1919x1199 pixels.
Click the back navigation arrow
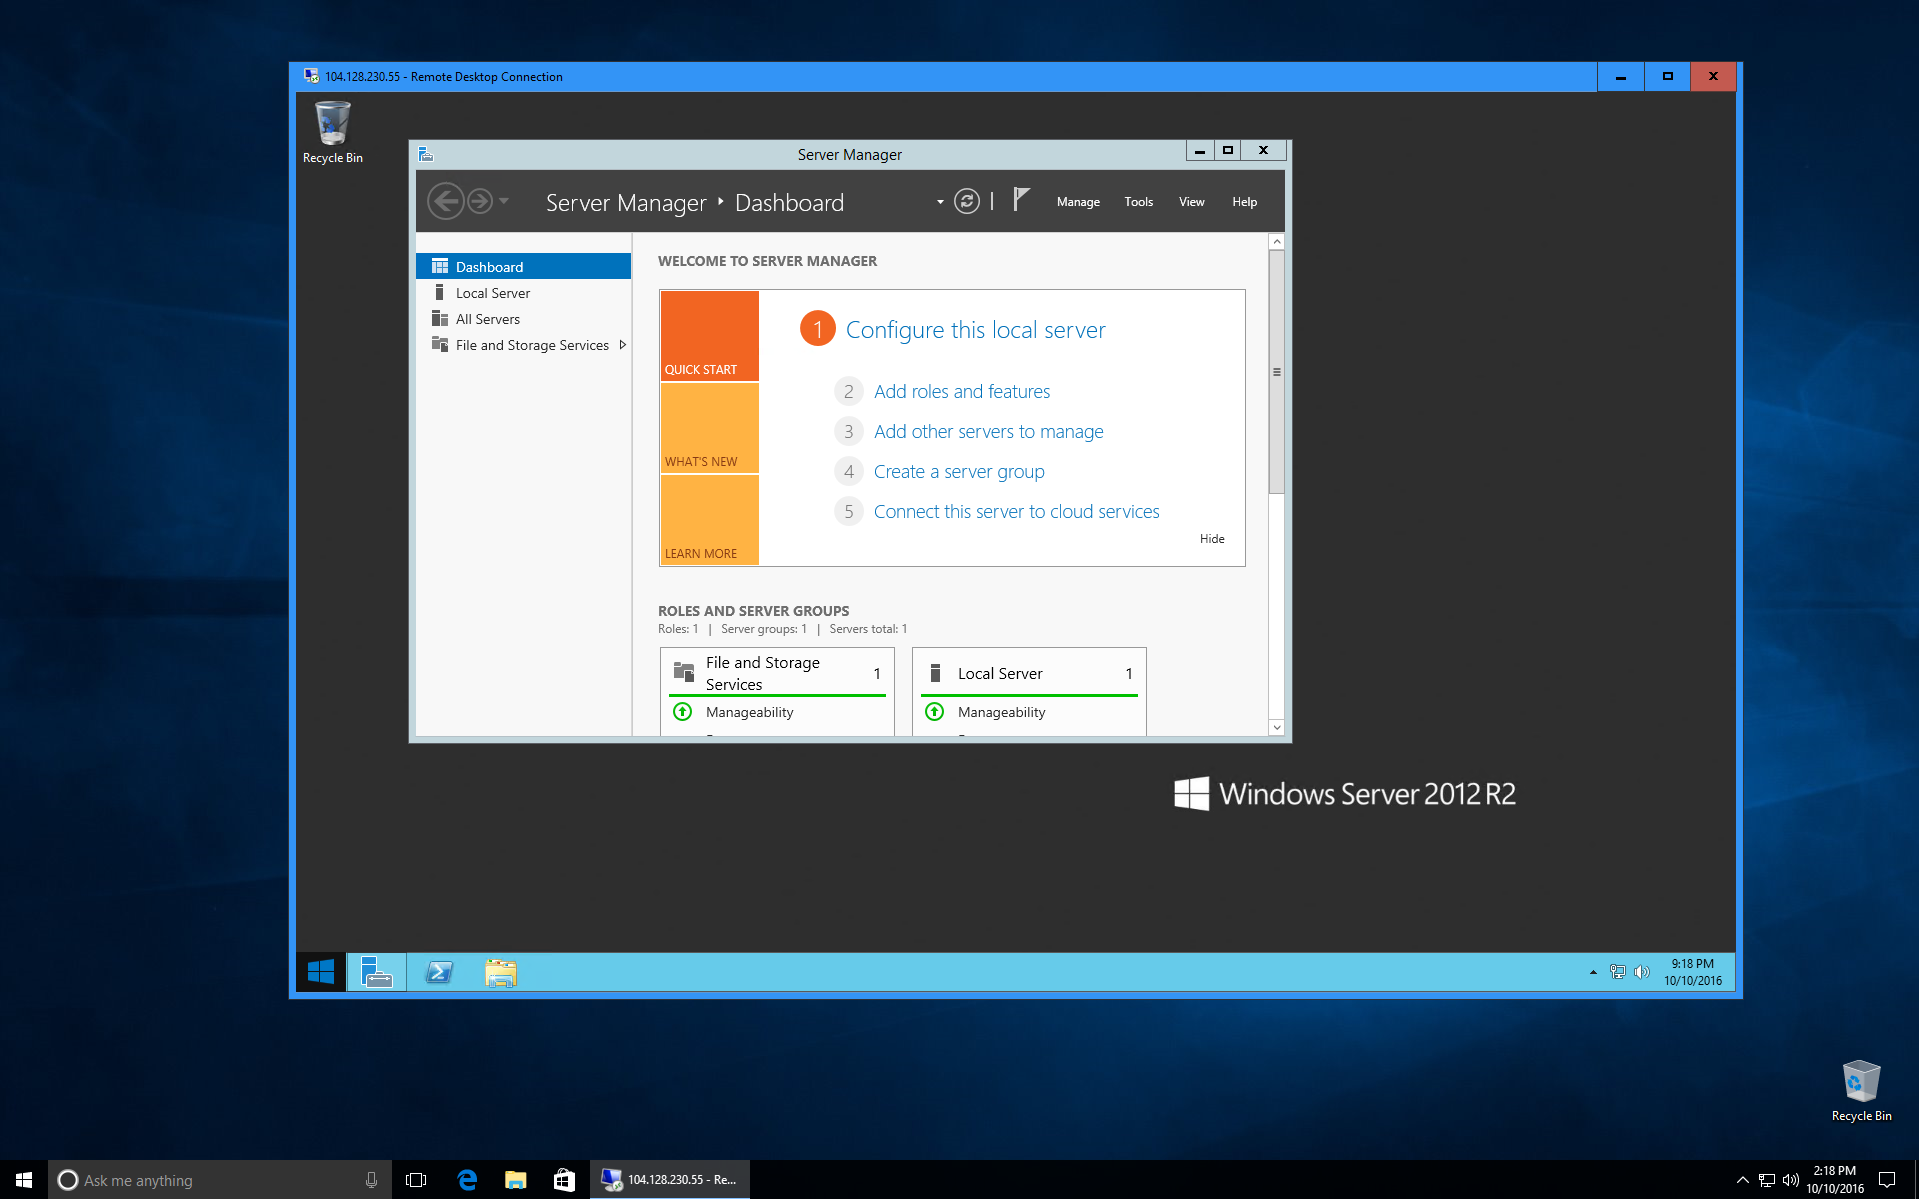(447, 201)
